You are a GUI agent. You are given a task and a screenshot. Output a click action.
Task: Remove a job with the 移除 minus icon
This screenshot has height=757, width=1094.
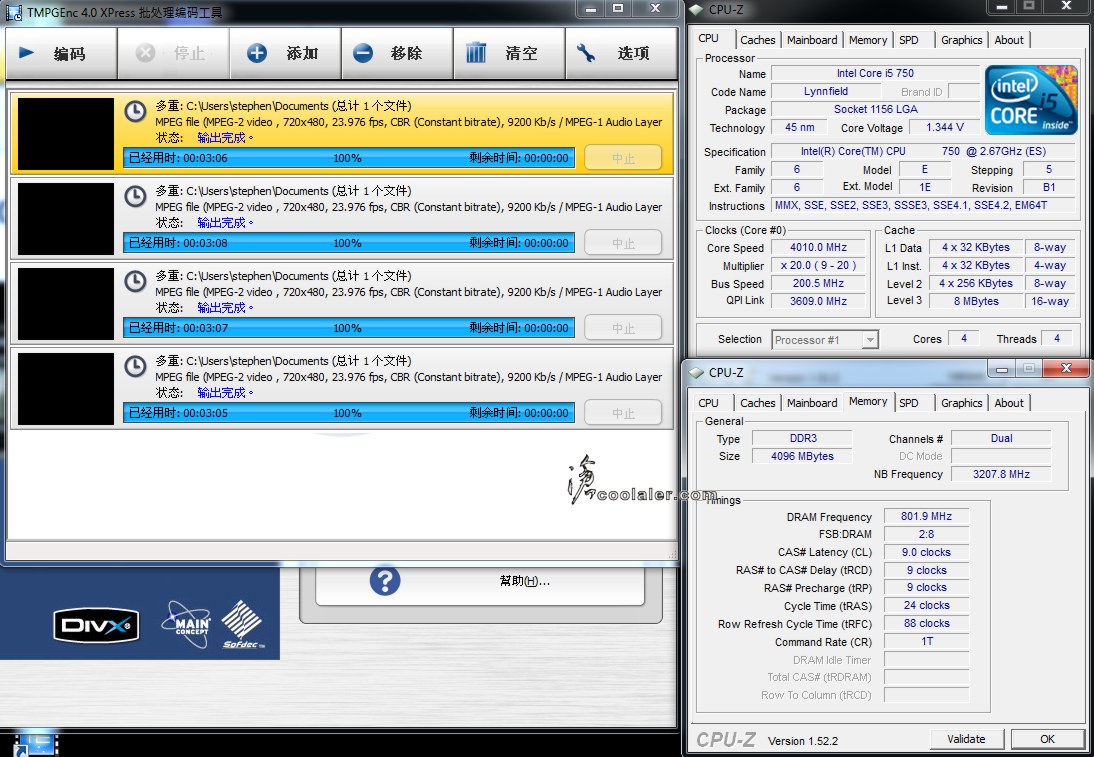pos(363,53)
